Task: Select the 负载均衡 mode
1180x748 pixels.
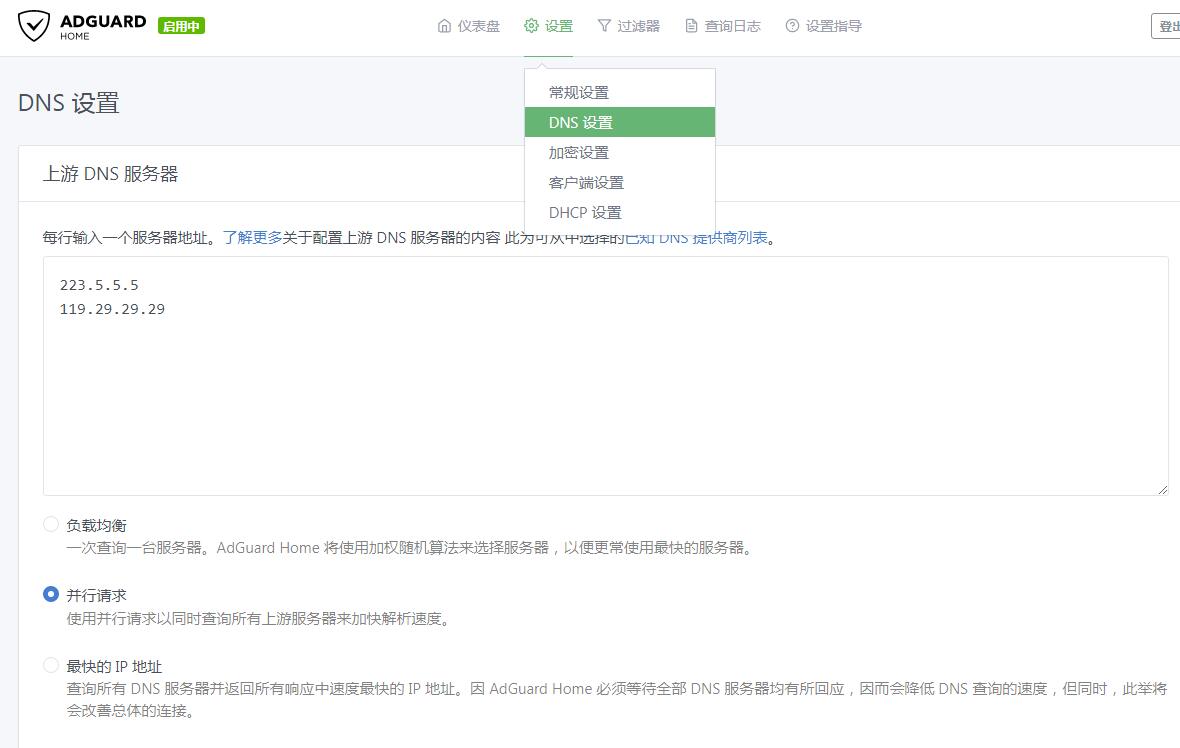Action: pos(51,524)
